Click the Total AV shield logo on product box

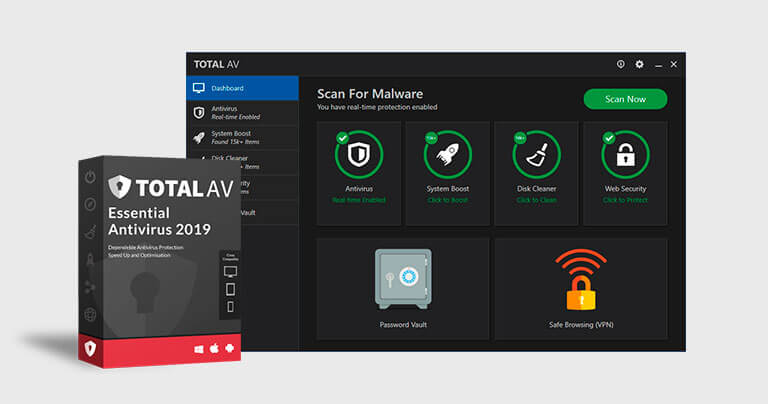120,186
